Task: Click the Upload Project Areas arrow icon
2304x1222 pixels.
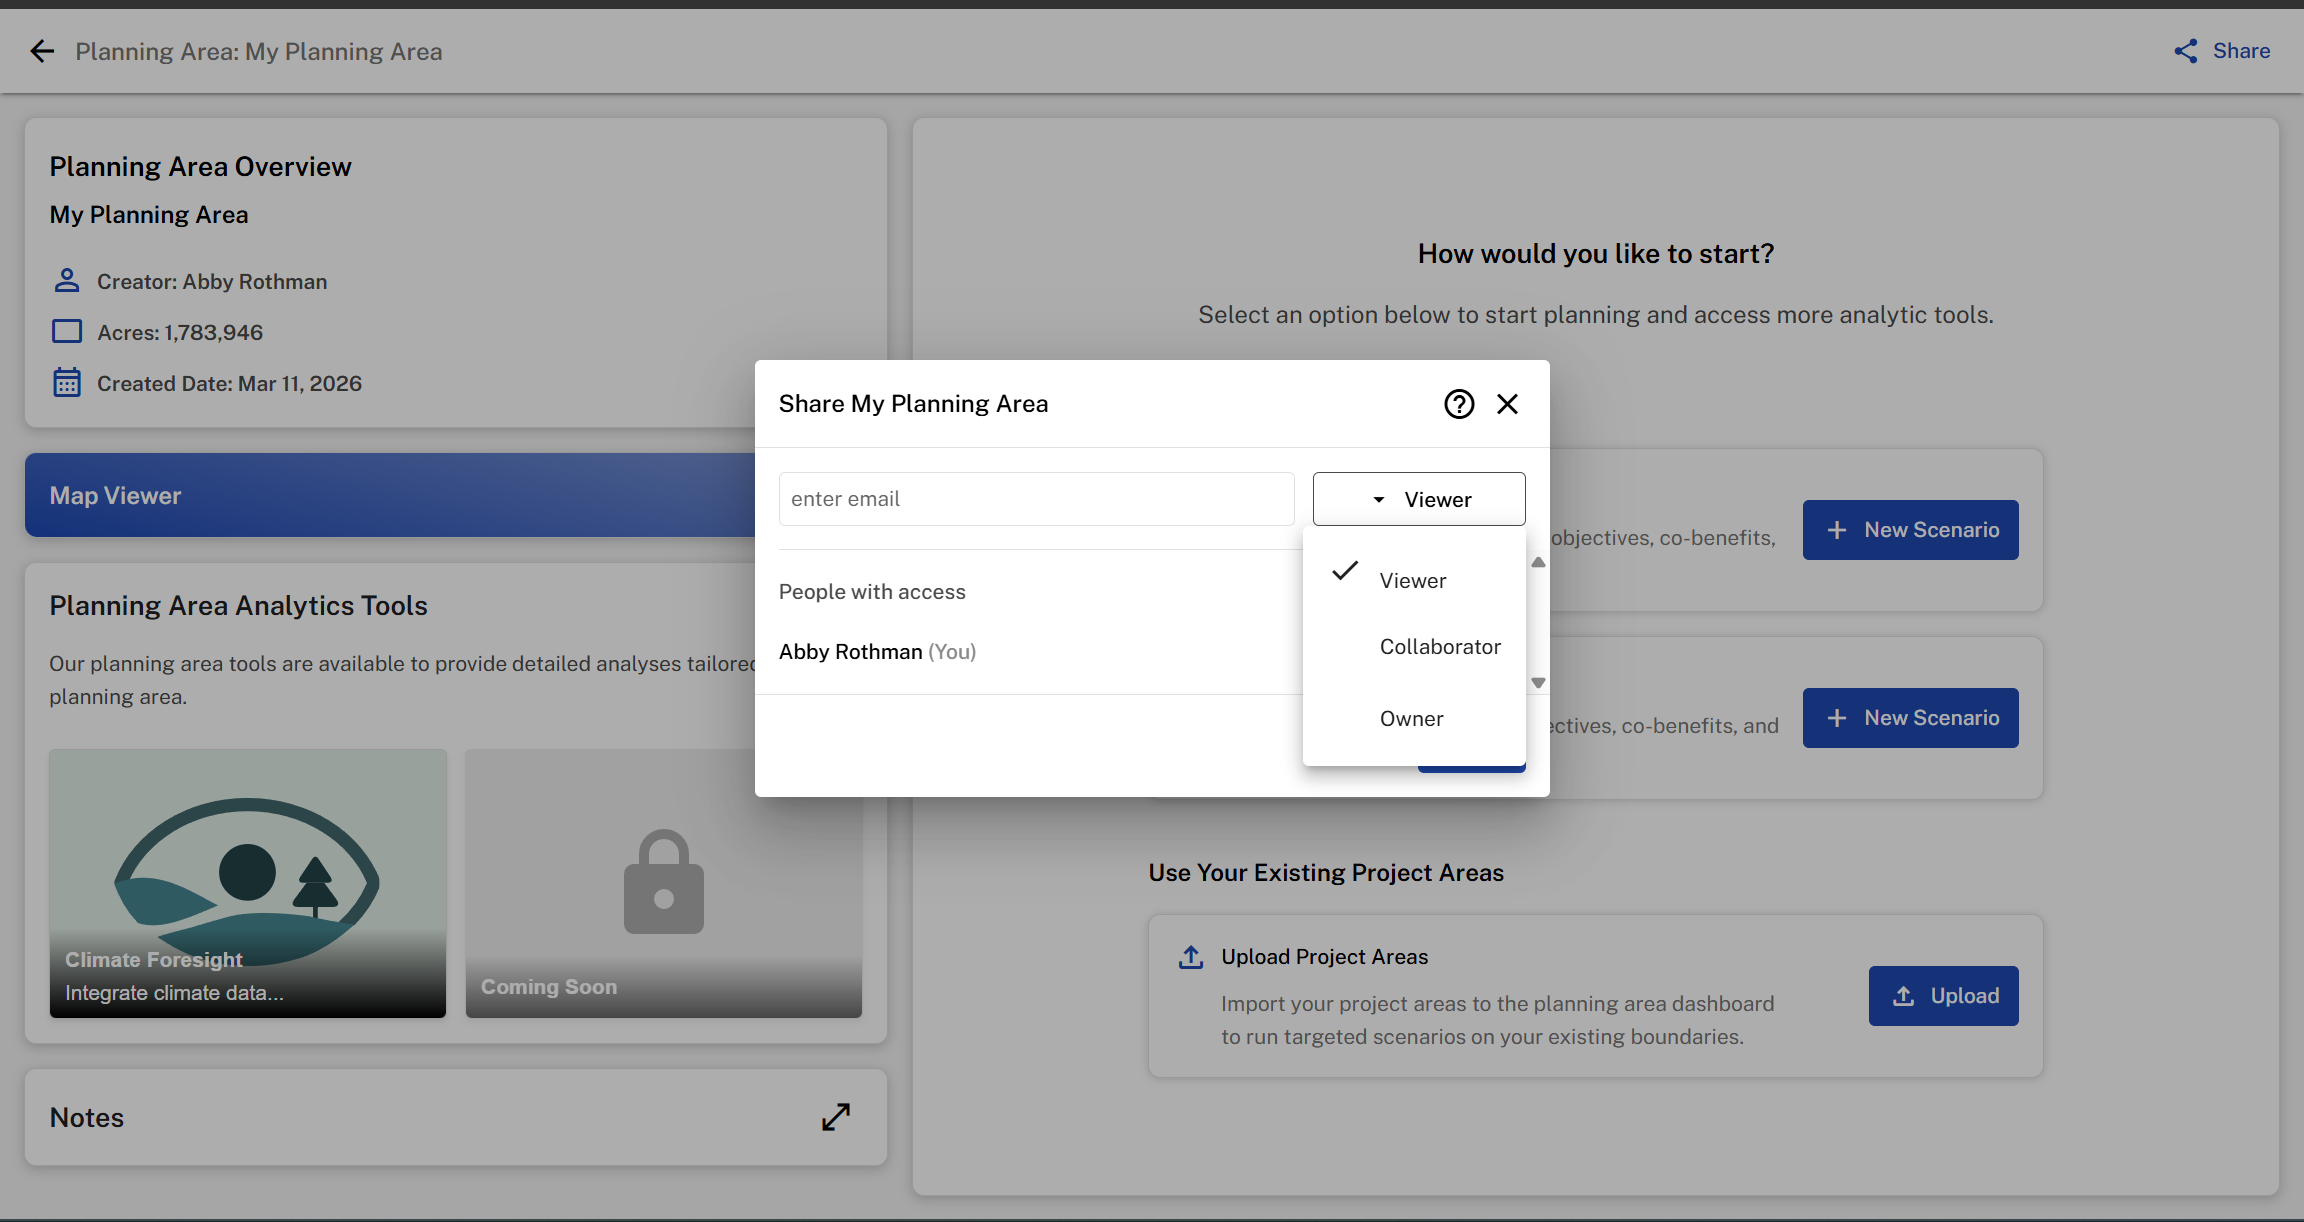Action: coord(1191,957)
